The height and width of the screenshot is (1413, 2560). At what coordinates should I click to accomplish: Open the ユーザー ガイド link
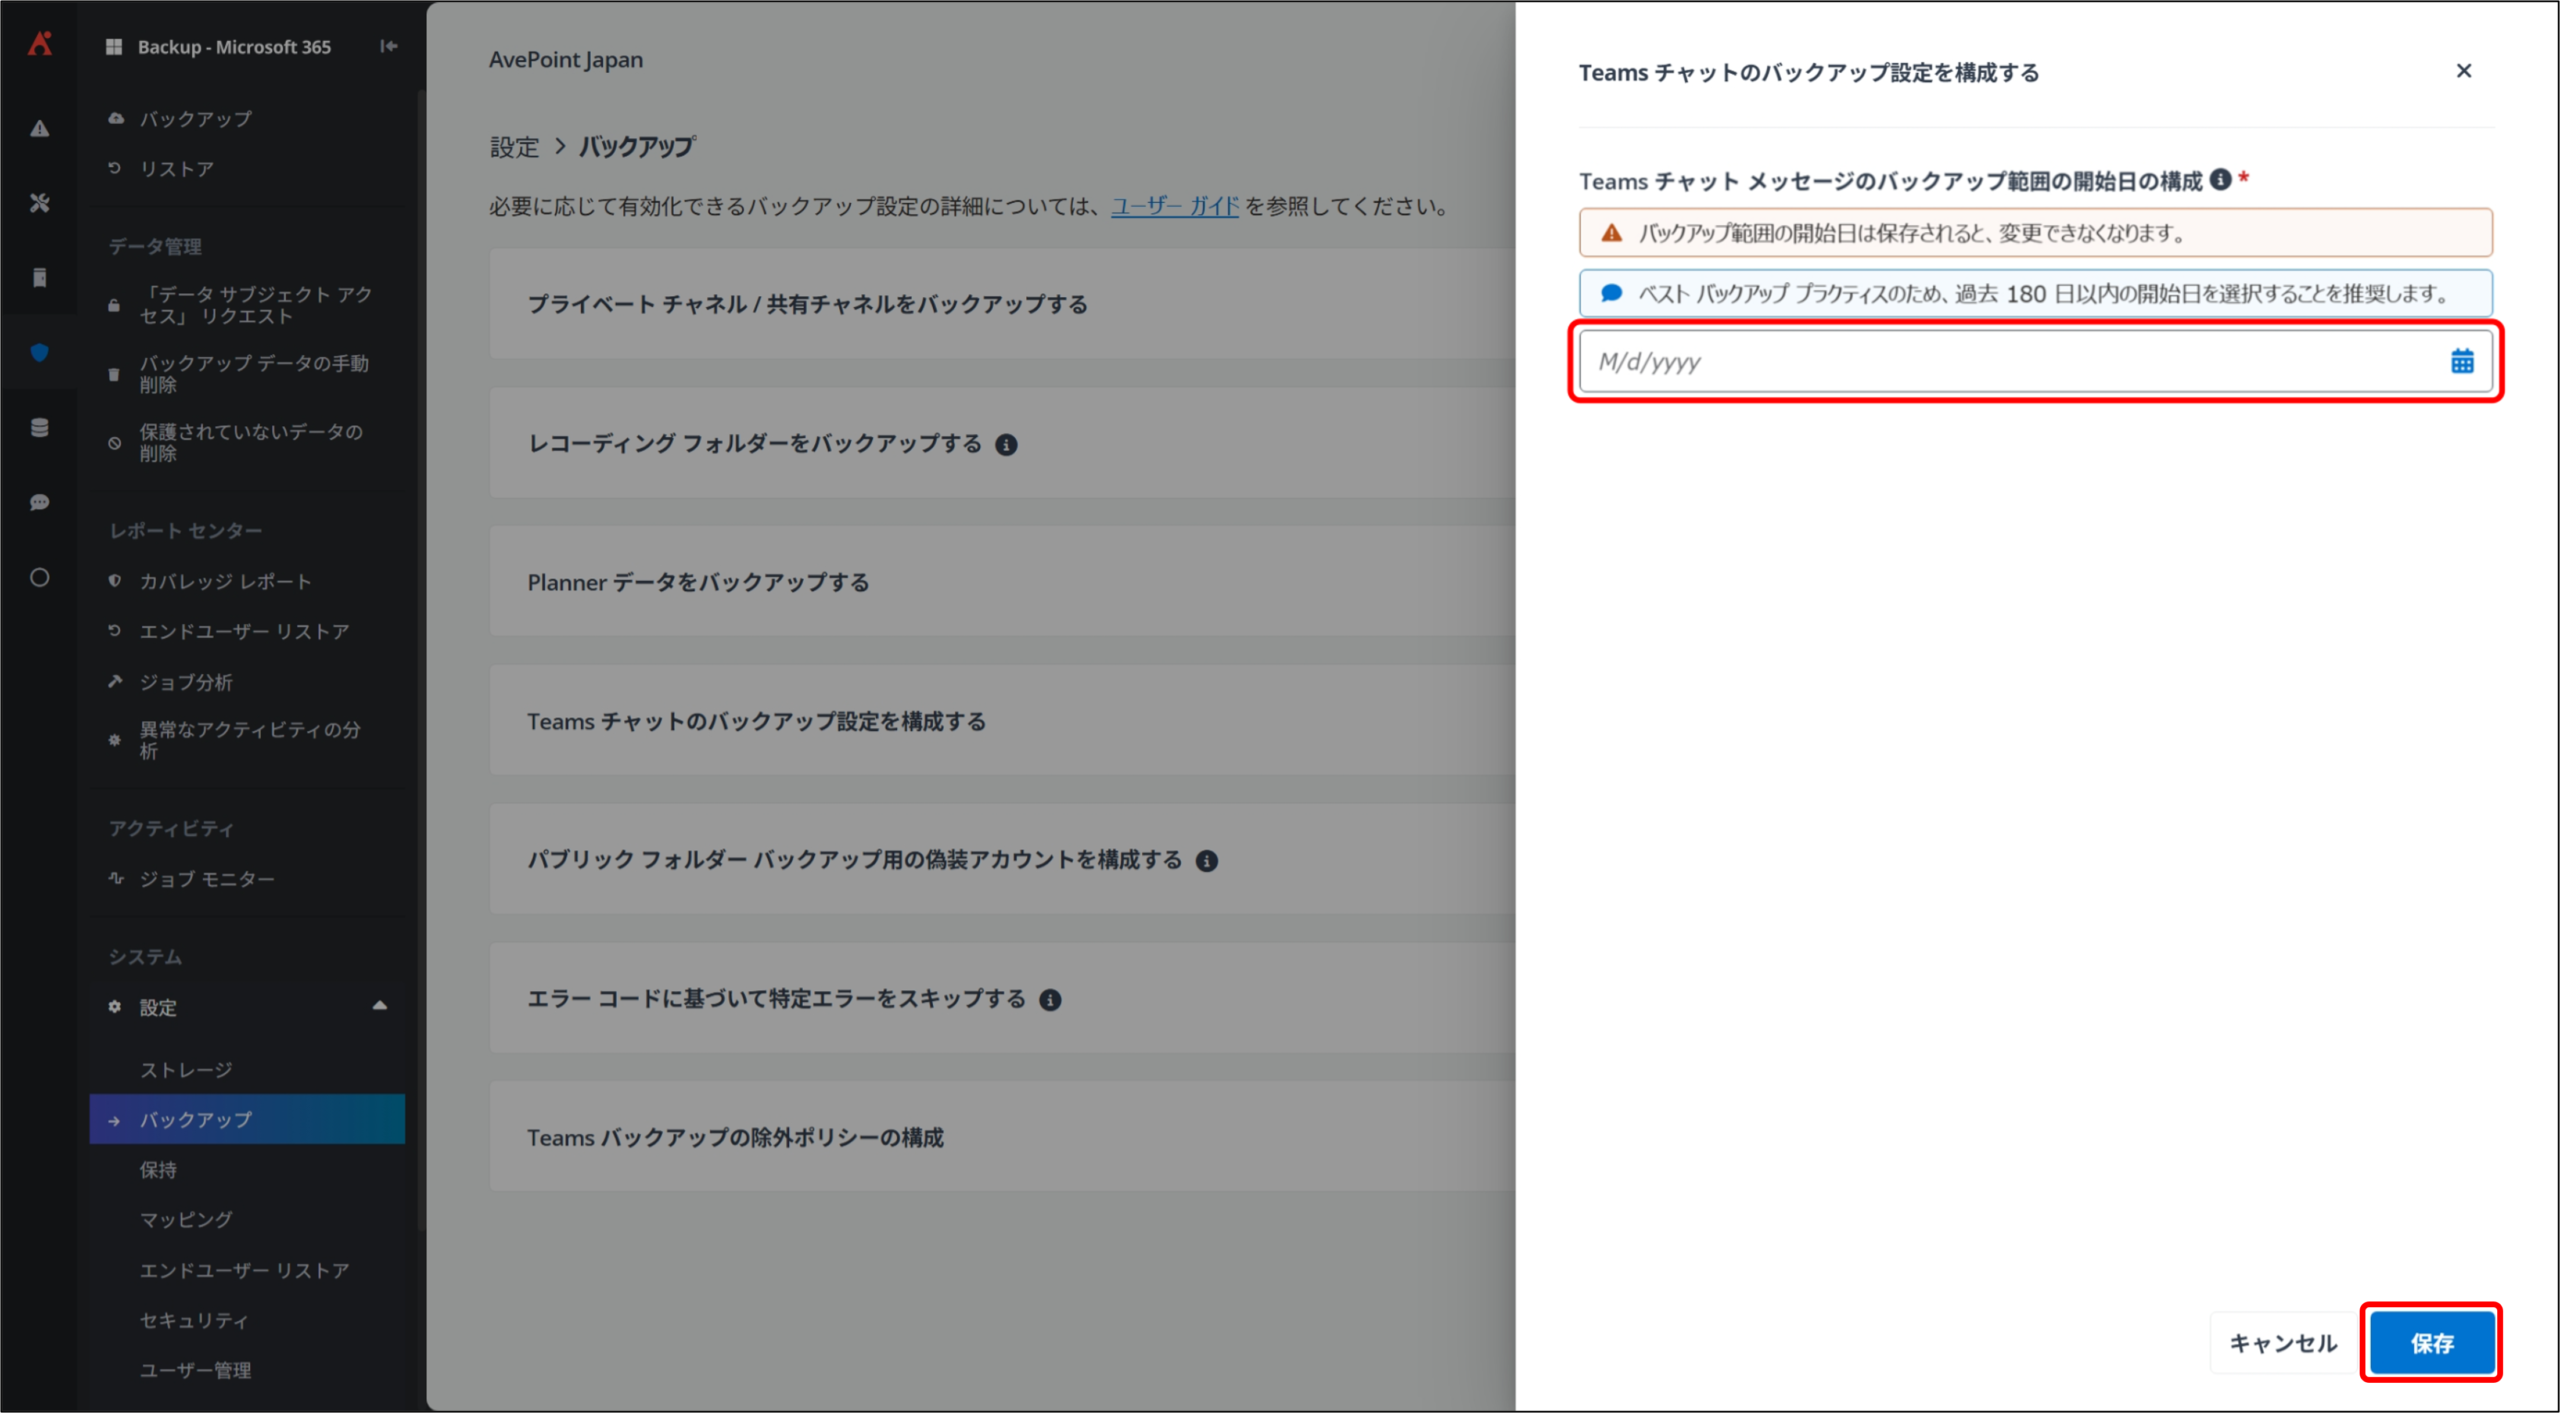point(1175,206)
